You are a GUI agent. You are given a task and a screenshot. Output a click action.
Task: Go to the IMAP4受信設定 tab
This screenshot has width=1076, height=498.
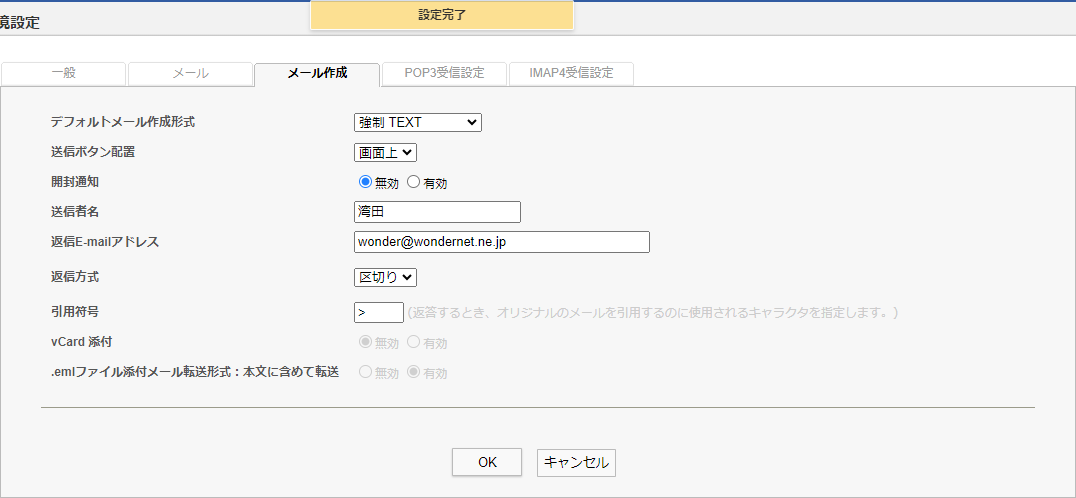coord(571,73)
